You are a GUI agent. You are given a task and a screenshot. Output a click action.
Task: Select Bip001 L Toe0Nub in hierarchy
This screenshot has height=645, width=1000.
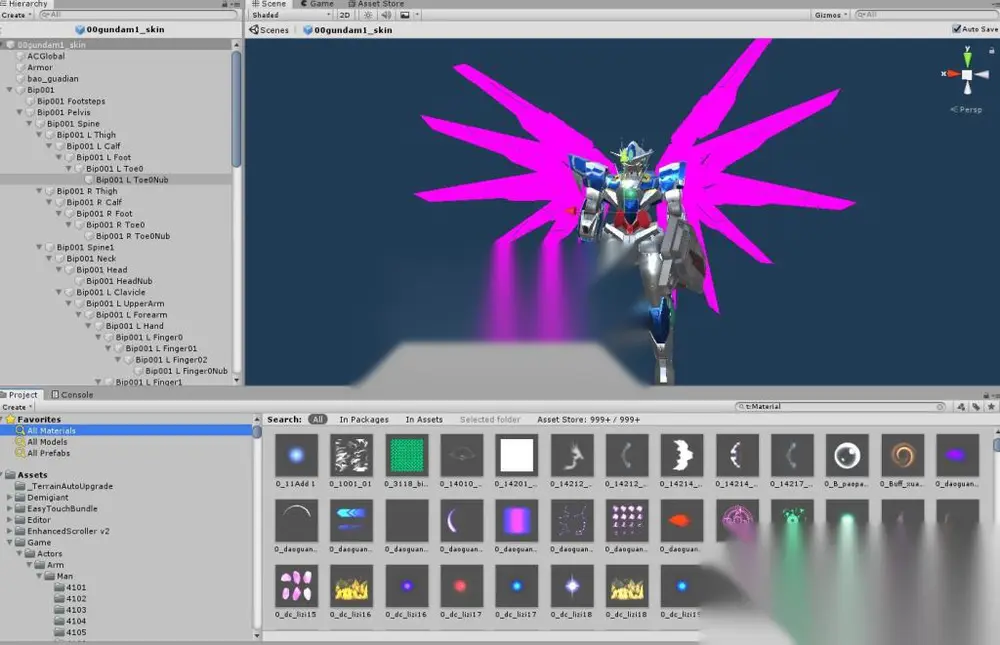coord(132,180)
